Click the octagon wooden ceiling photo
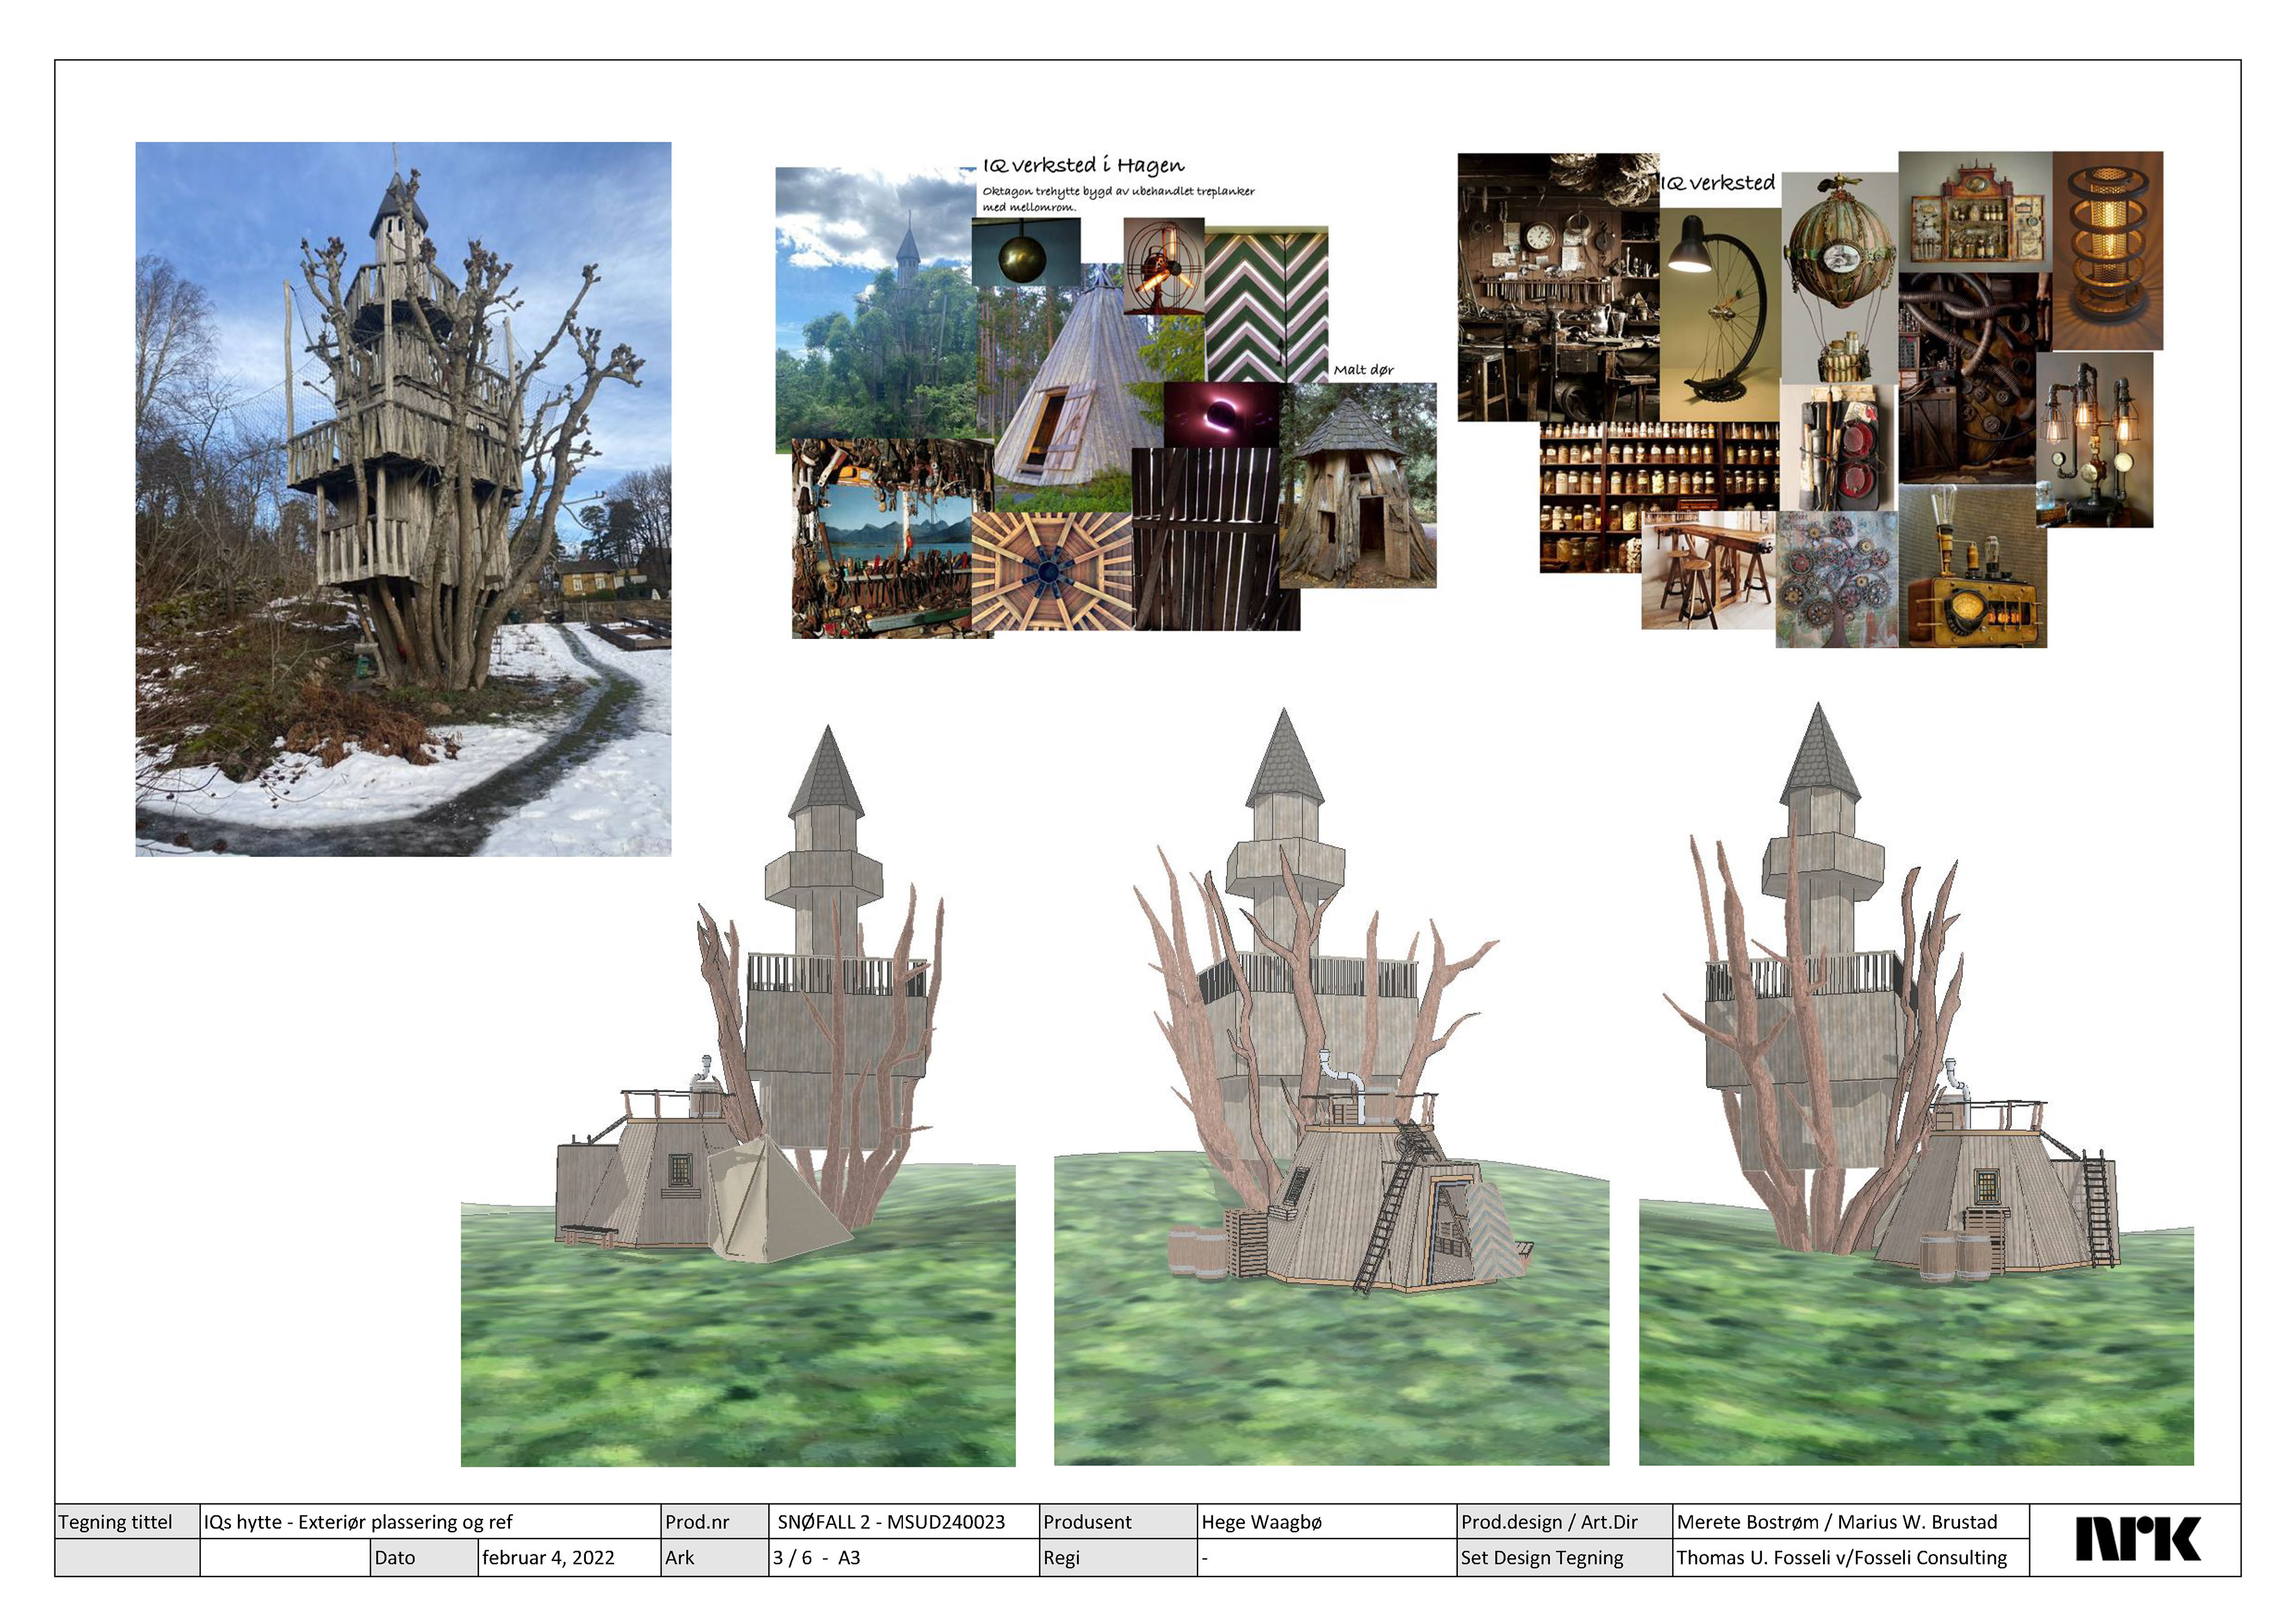2296x1623 pixels. point(1050,572)
